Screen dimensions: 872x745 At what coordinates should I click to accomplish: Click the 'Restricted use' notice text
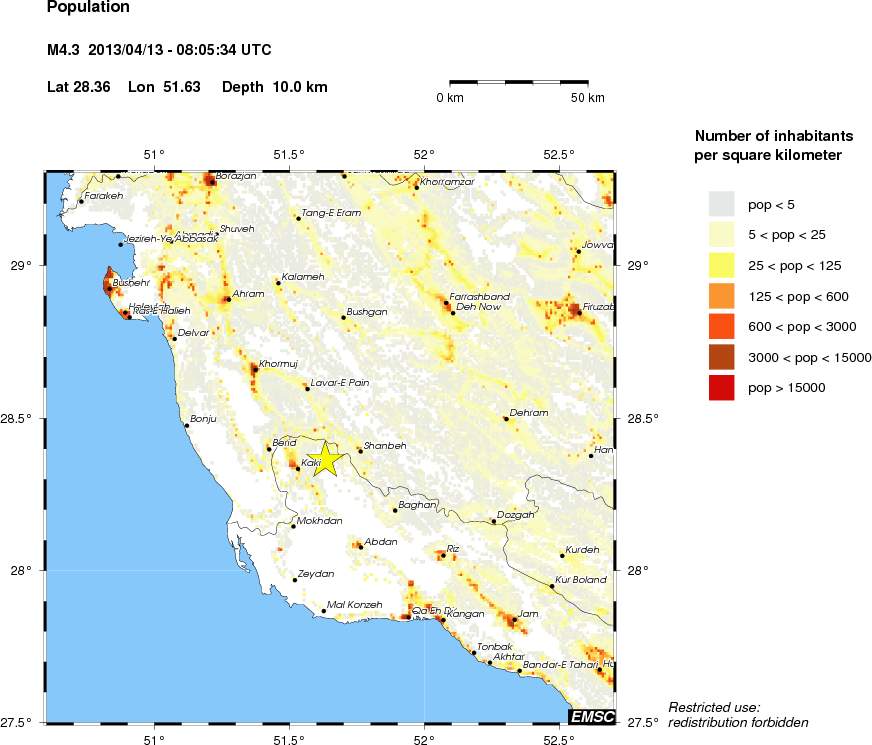click(x=714, y=707)
